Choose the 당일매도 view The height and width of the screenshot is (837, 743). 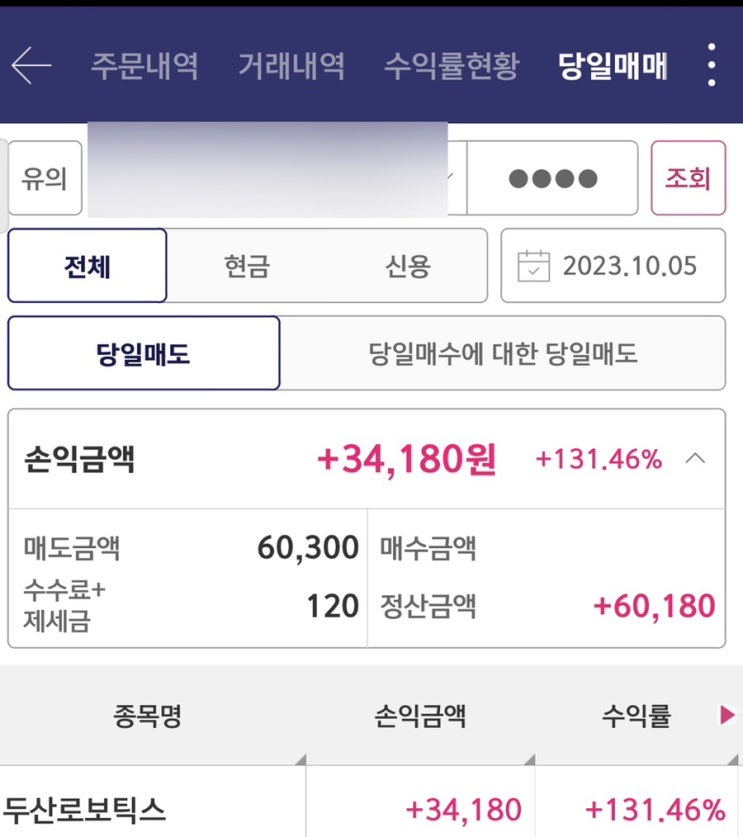pos(143,353)
